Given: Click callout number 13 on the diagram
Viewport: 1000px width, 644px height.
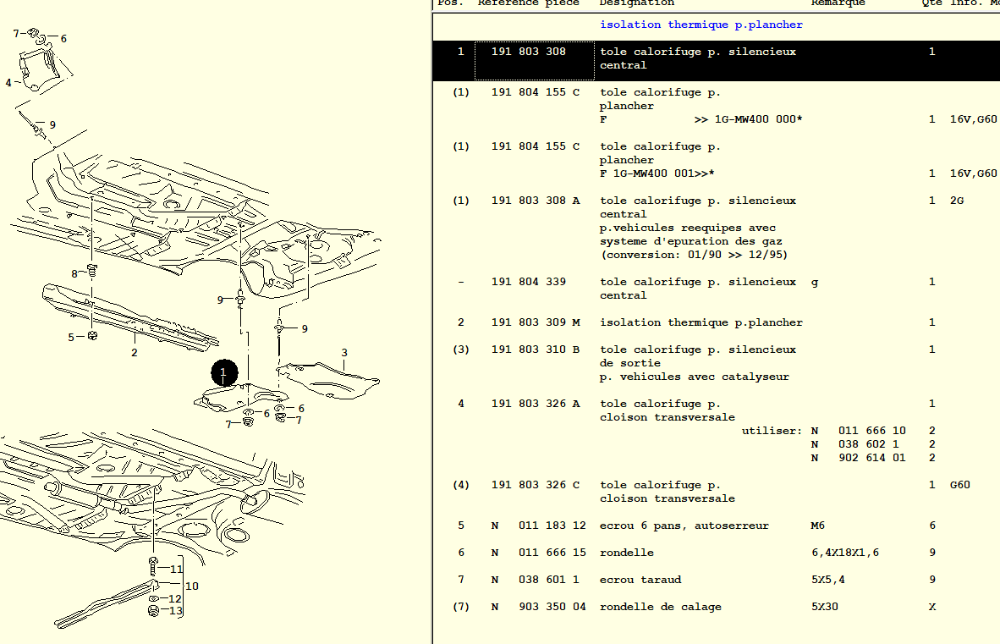Looking at the screenshot, I should 176,611.
